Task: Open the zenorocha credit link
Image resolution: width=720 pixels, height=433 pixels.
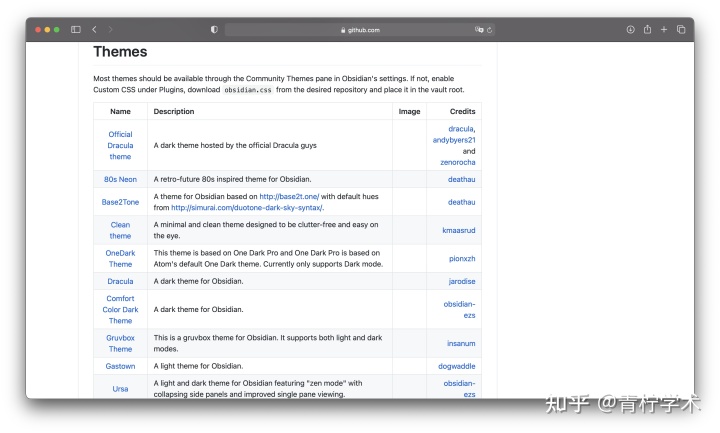Action: click(457, 162)
